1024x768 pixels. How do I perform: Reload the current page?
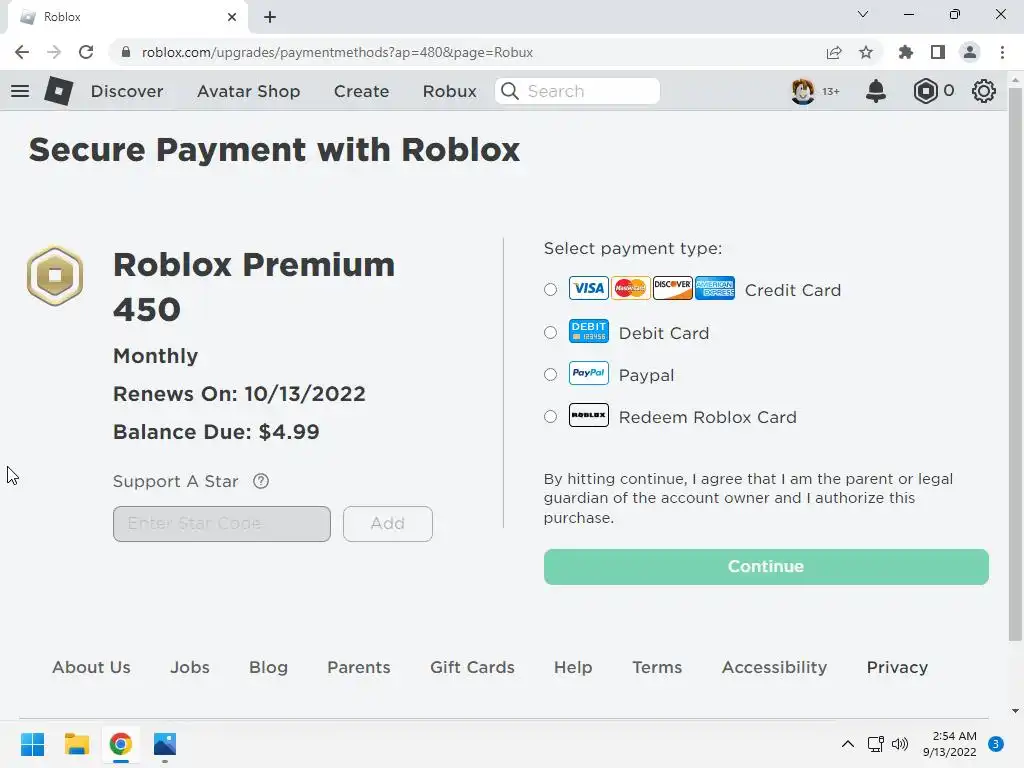click(86, 52)
